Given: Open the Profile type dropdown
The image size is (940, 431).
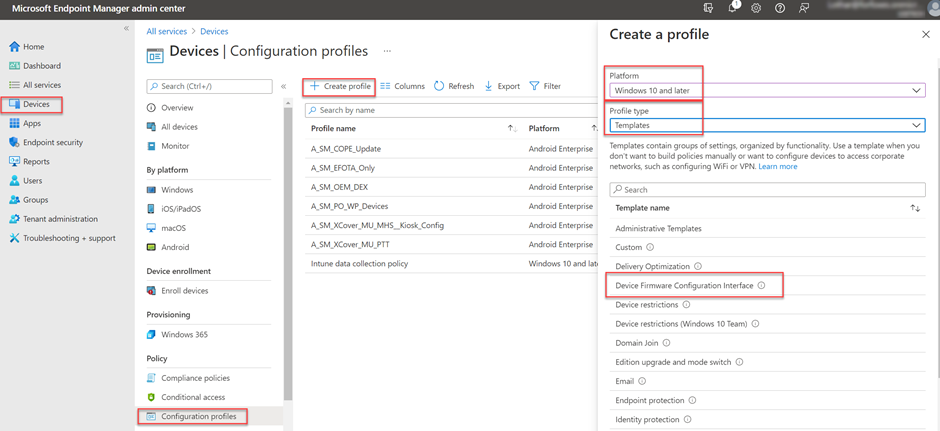Looking at the screenshot, I should point(767,125).
